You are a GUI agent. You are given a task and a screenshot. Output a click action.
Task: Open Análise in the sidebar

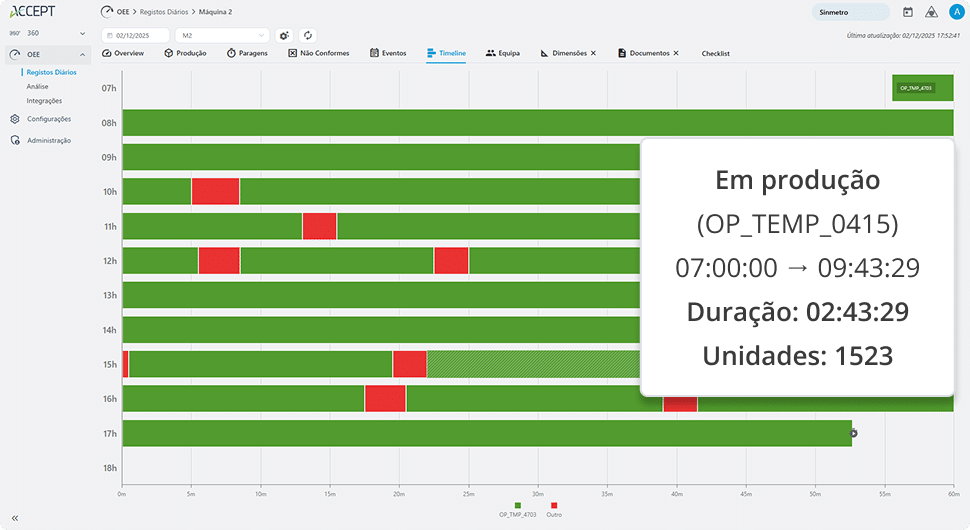tap(36, 86)
